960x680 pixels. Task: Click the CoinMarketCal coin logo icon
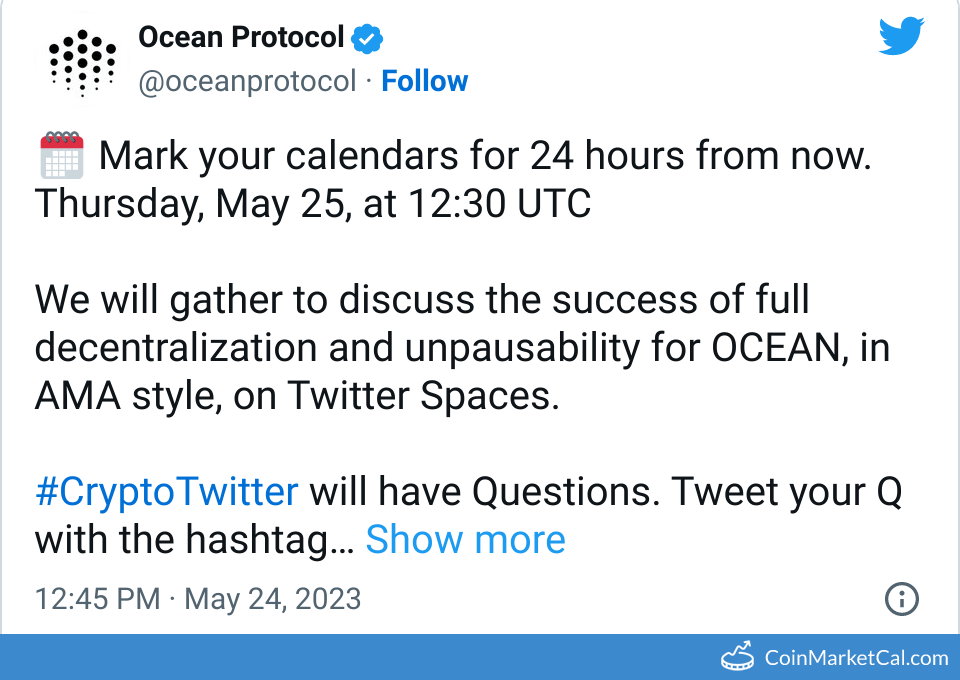pyautogui.click(x=738, y=657)
